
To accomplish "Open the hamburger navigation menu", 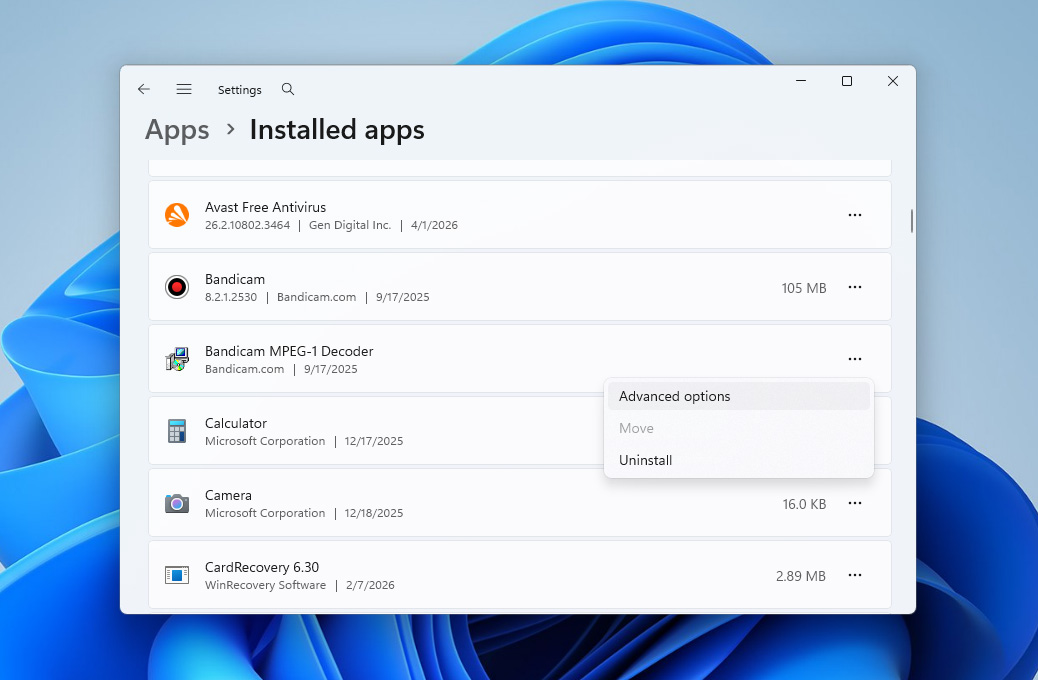I will pos(184,89).
